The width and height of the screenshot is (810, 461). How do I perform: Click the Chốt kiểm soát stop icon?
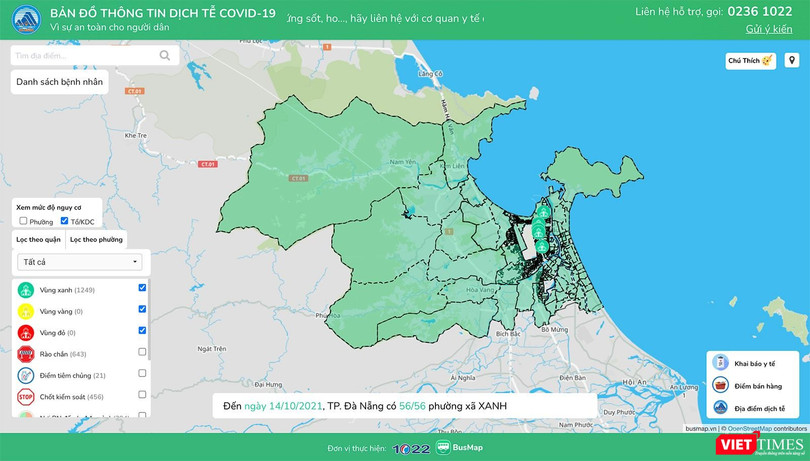tap(26, 396)
